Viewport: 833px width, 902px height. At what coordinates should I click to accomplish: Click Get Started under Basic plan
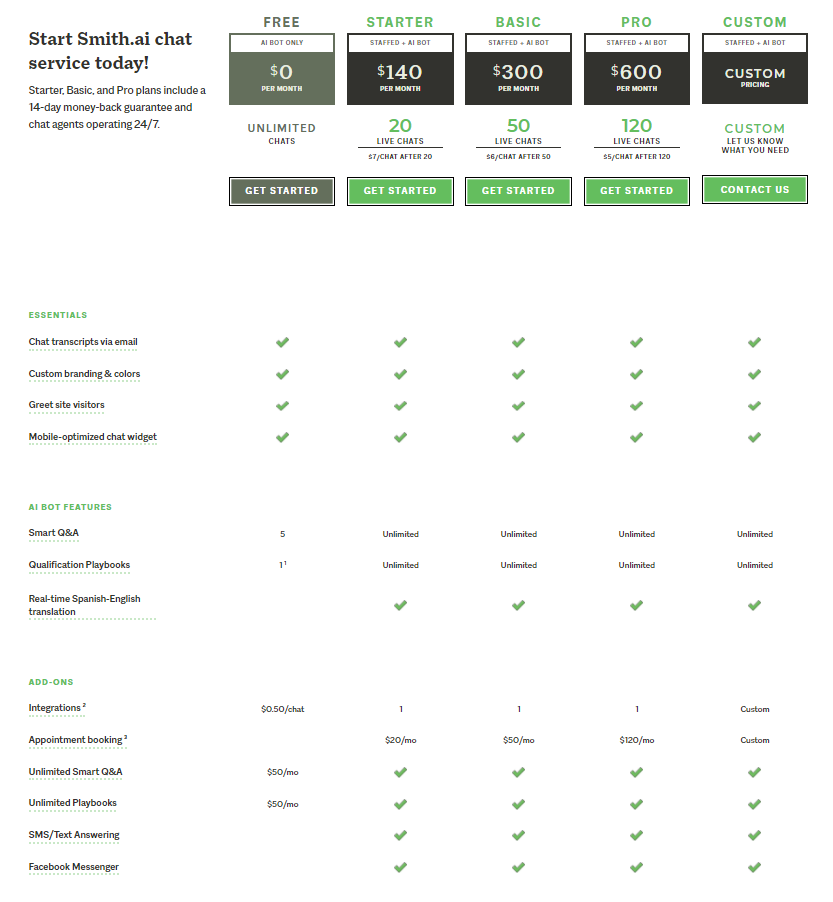coord(518,191)
